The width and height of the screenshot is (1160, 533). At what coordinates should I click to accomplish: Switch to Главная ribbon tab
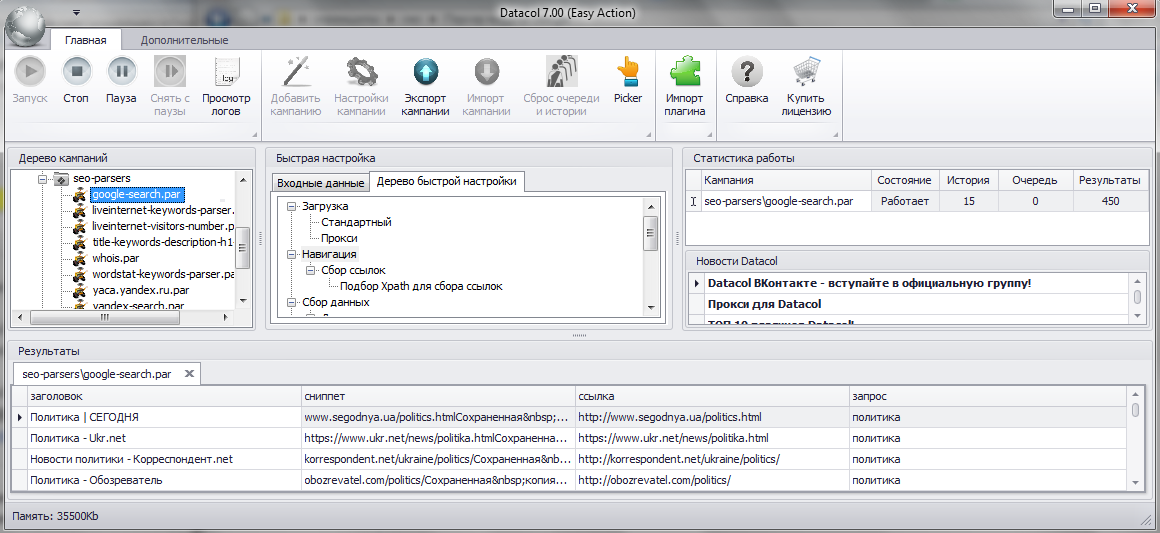point(85,40)
